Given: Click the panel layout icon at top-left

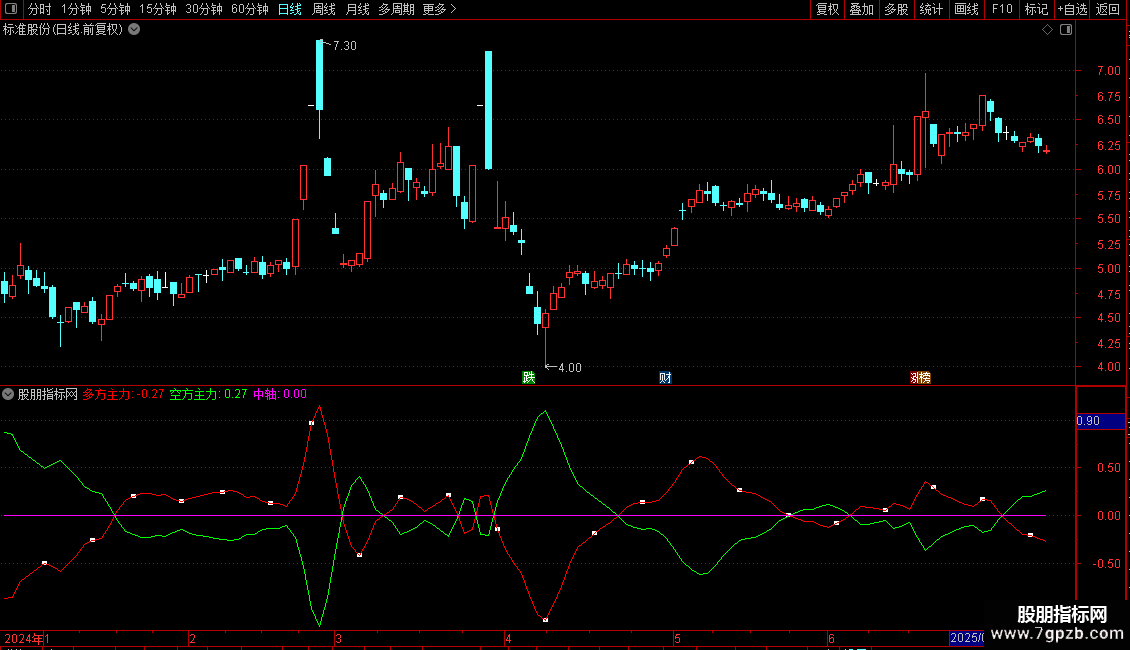Looking at the screenshot, I should tap(11, 9).
